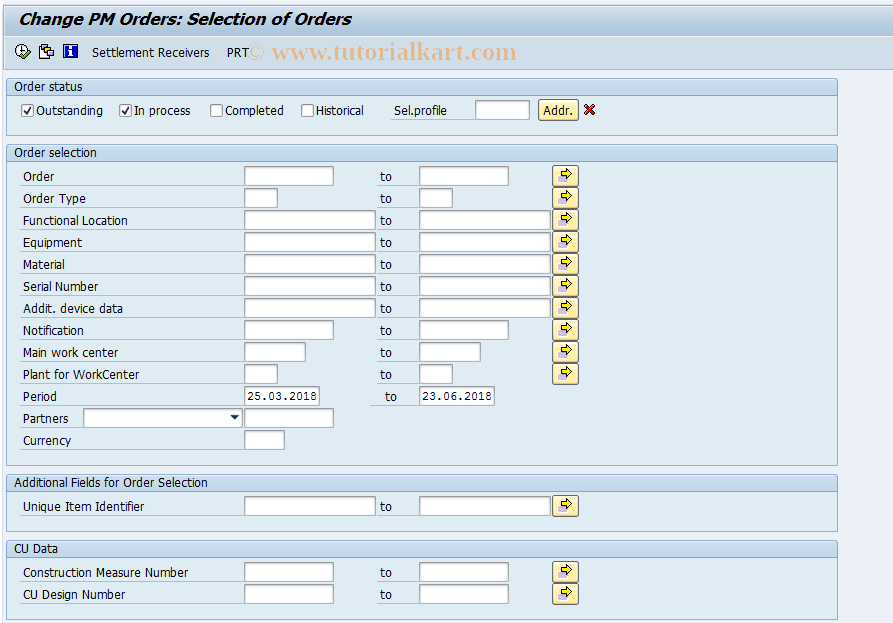Screen dimensions: 893x623
Task: Open multiple selection for Construction Measure Number
Action: (x=565, y=571)
